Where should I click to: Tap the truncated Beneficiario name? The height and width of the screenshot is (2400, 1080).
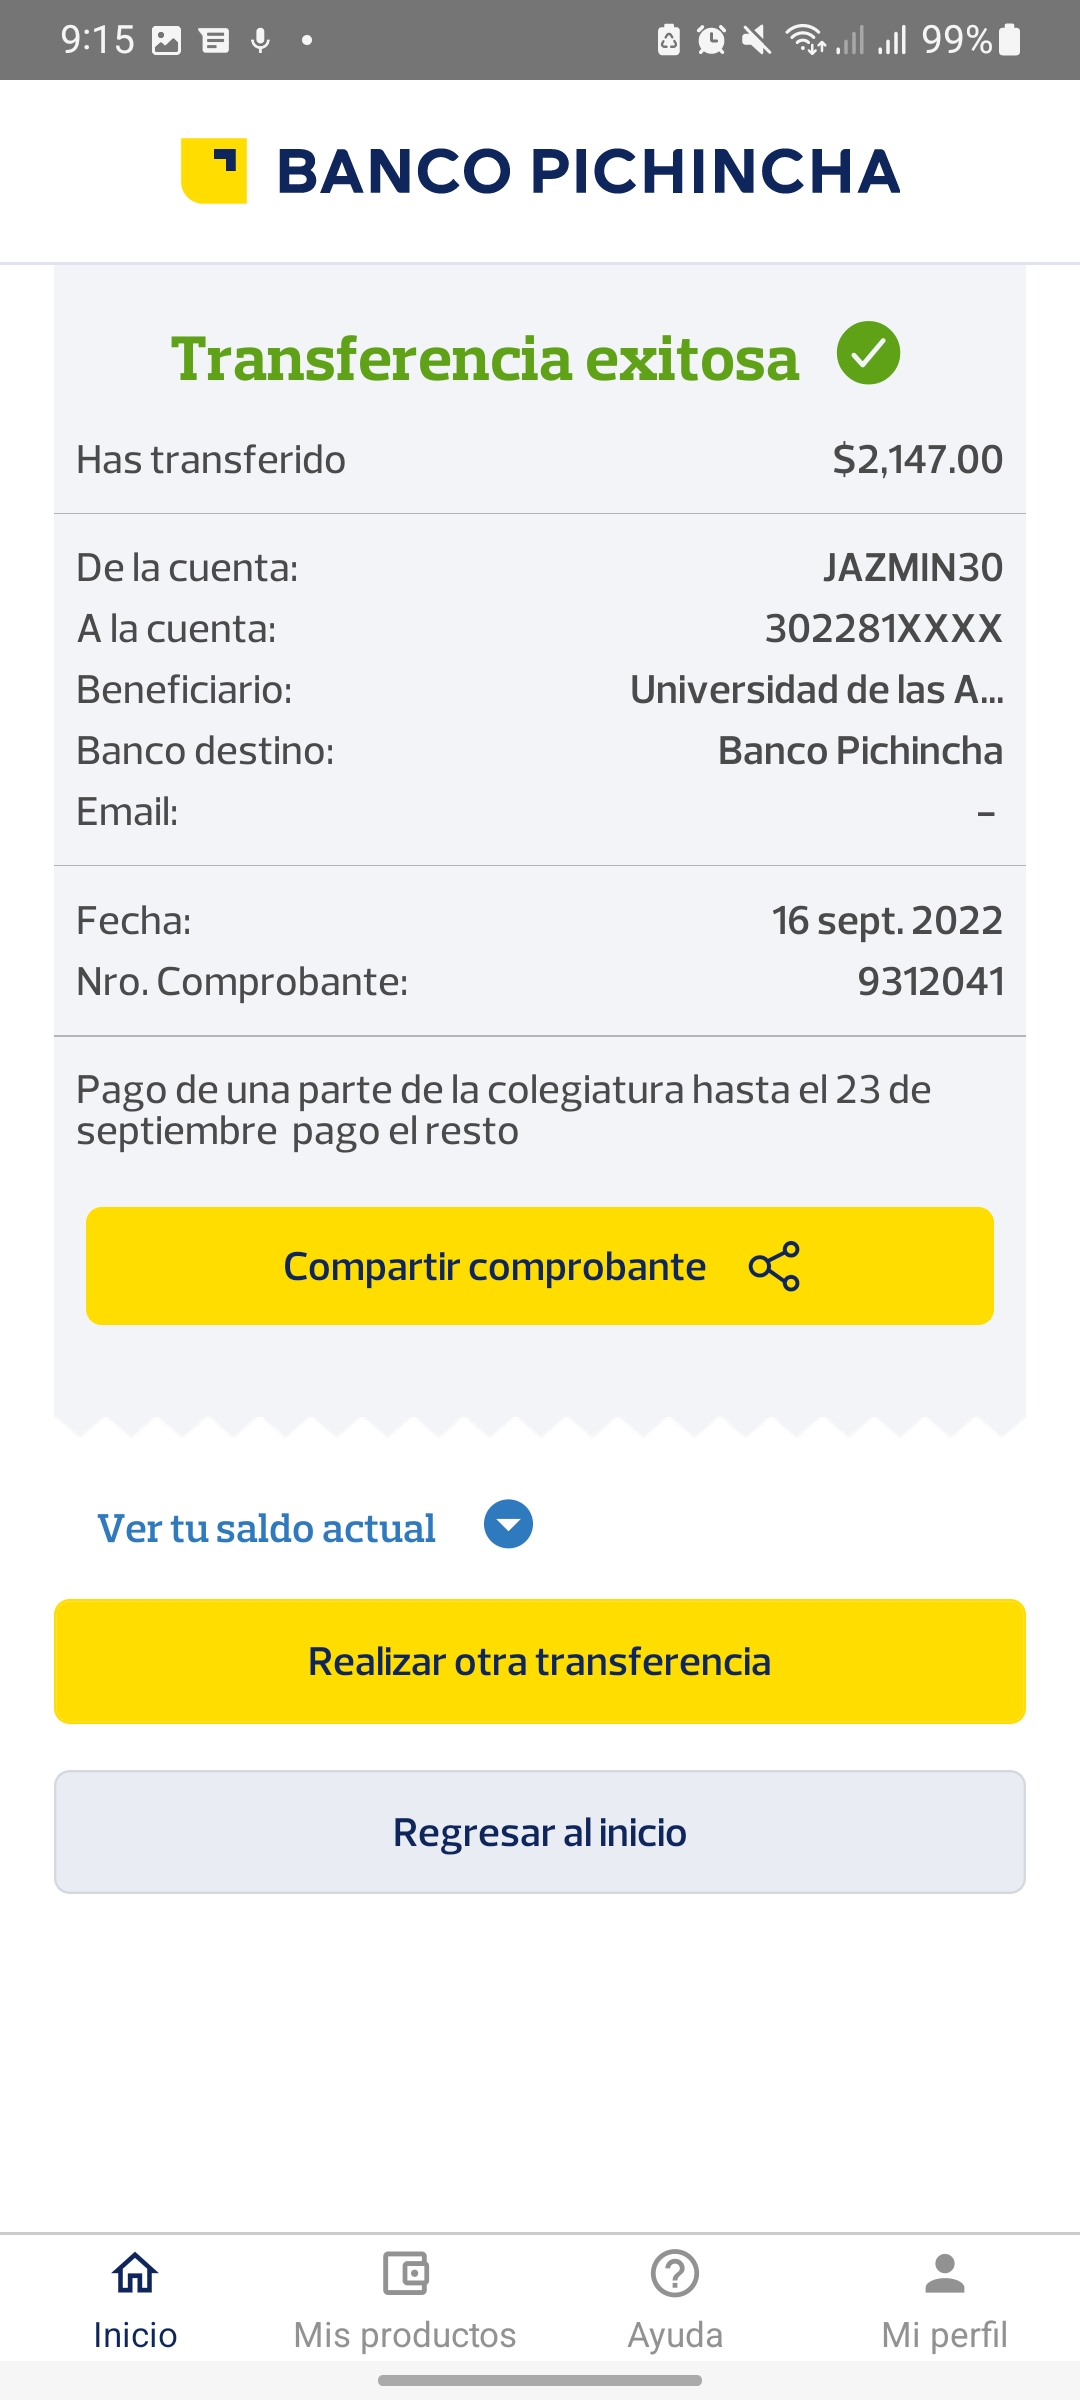816,690
